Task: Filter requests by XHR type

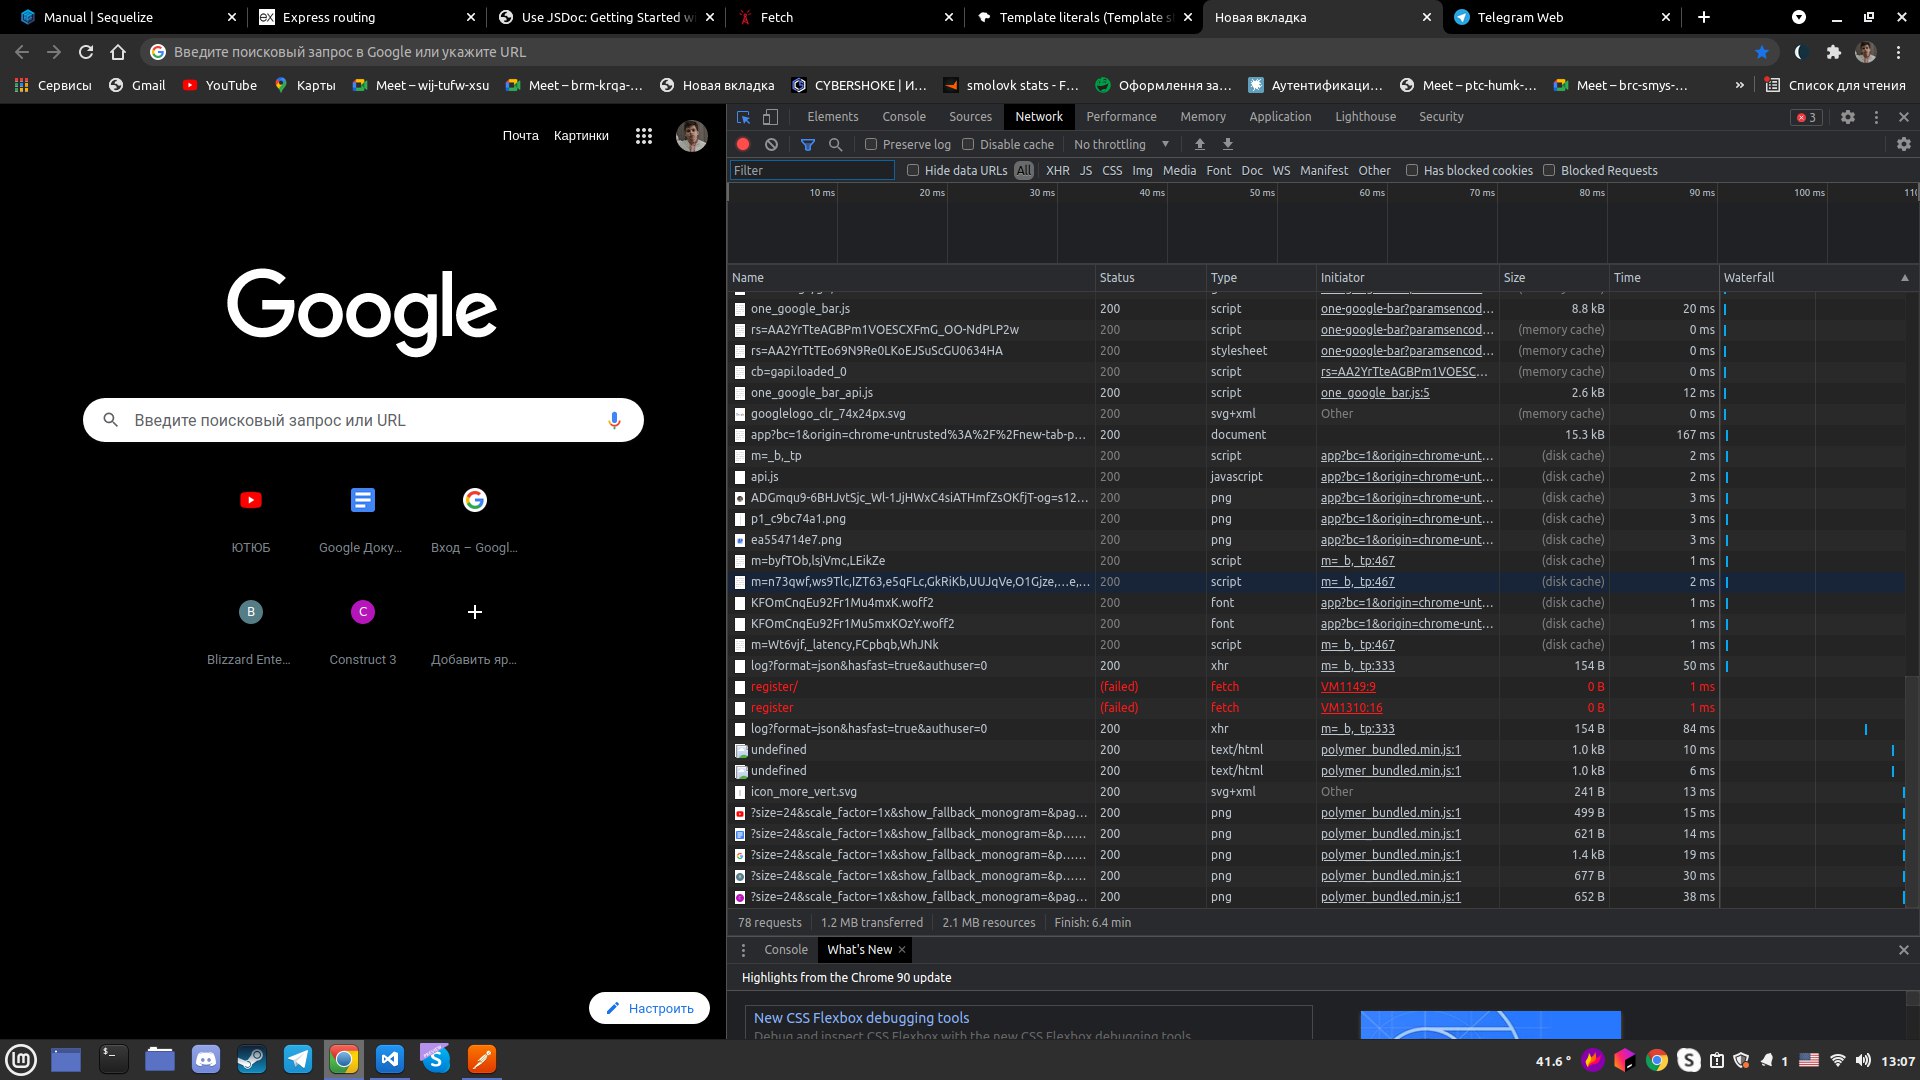Action: point(1058,170)
